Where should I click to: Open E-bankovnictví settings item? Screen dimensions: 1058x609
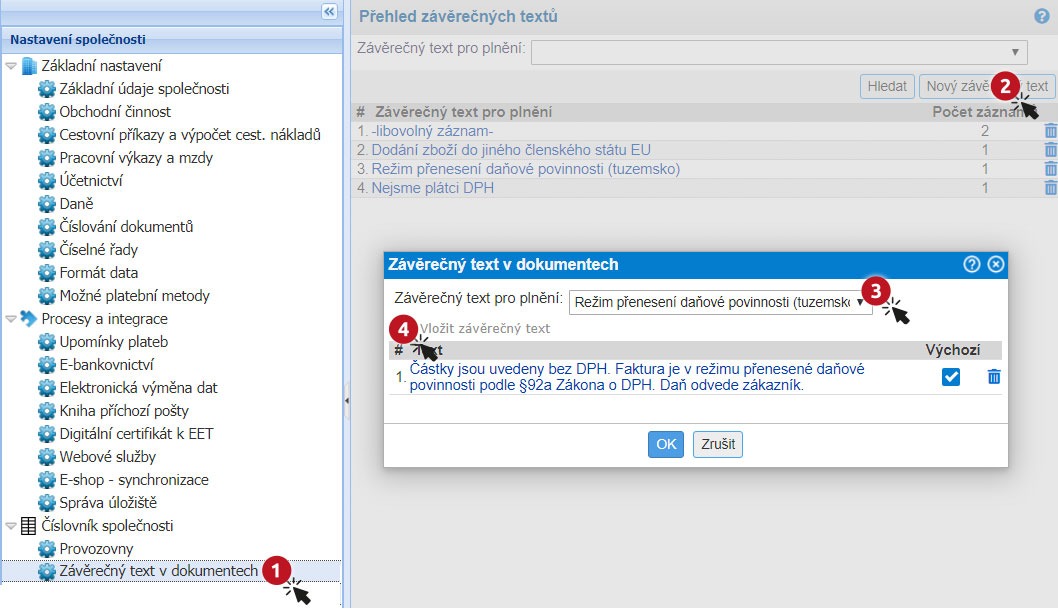click(106, 365)
